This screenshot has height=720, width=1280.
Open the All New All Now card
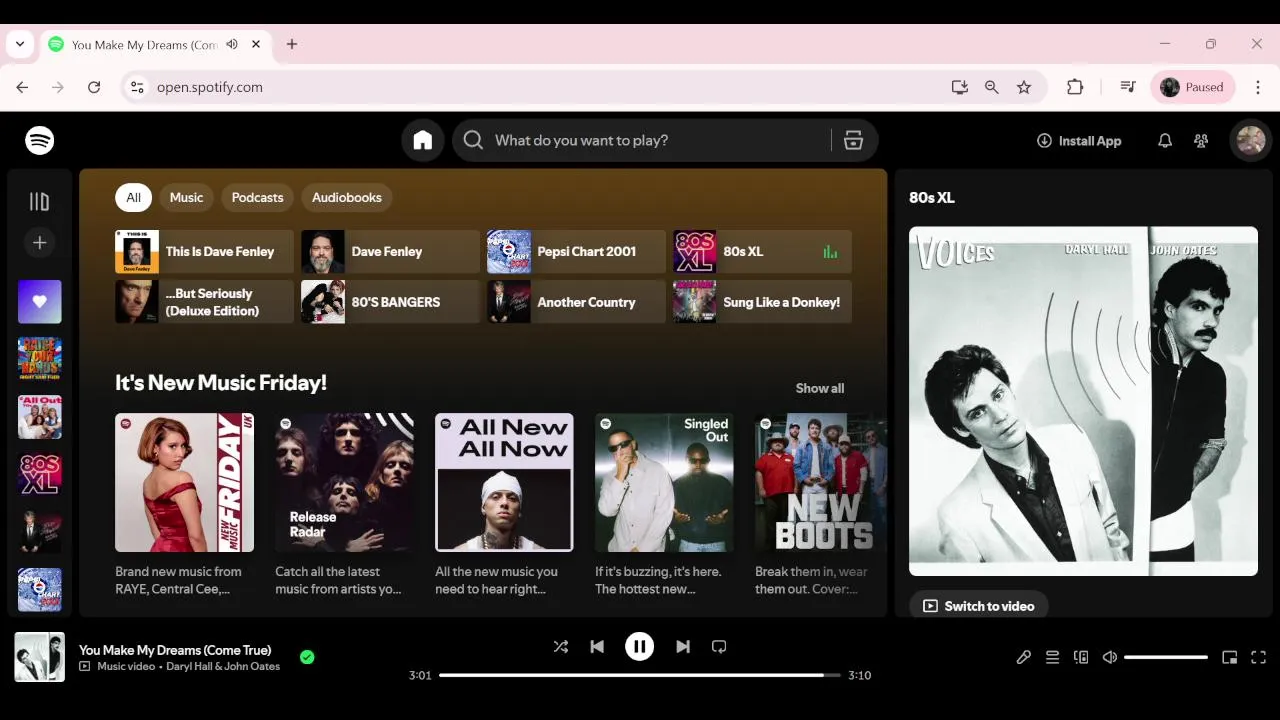504,505
